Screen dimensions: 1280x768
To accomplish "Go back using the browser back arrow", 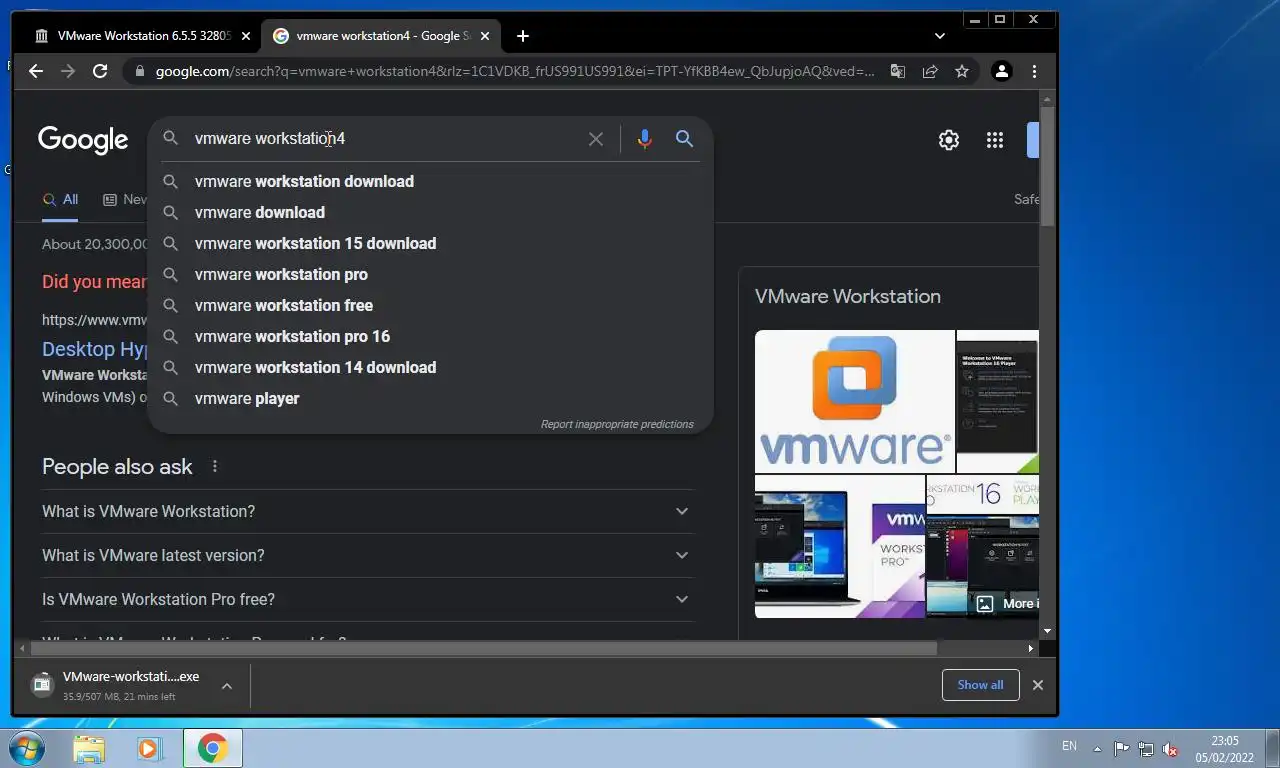I will 36,71.
